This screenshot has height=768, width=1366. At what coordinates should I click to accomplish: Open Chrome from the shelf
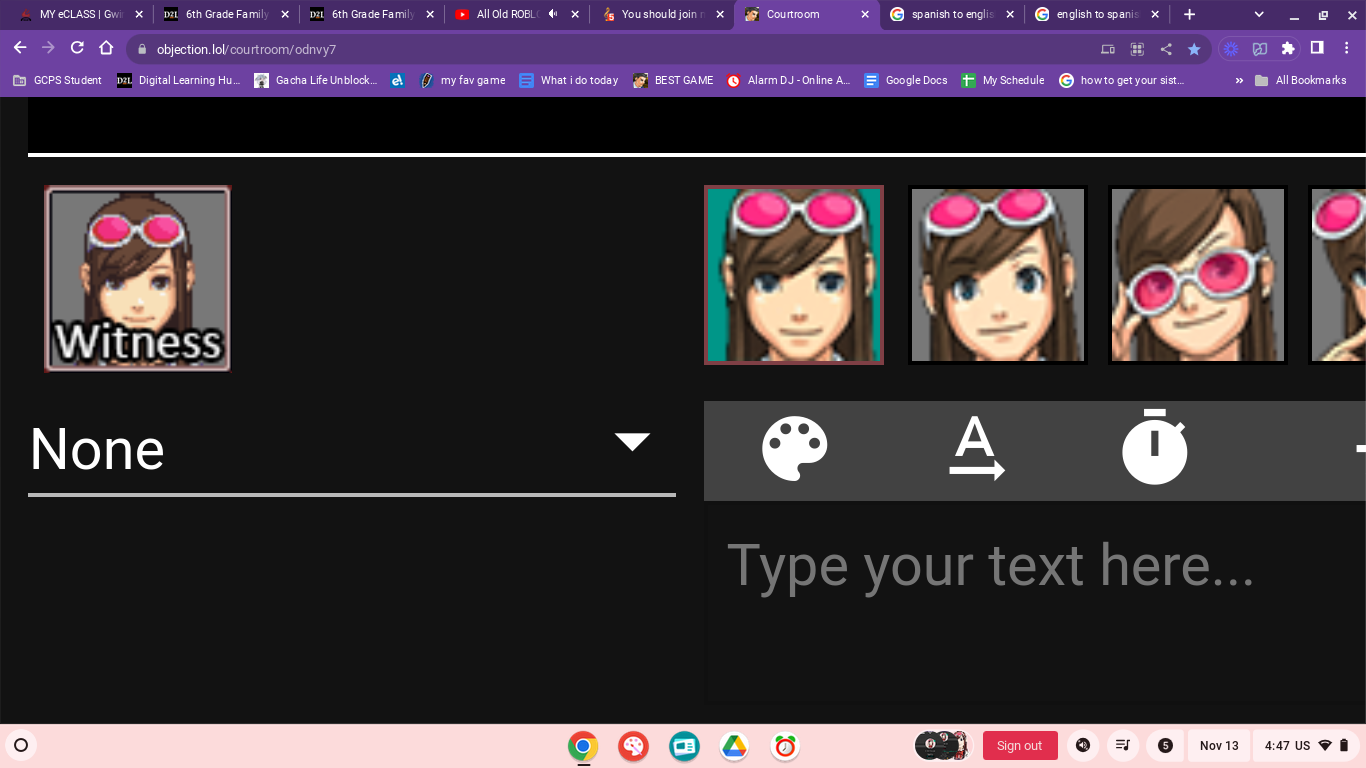coord(583,746)
